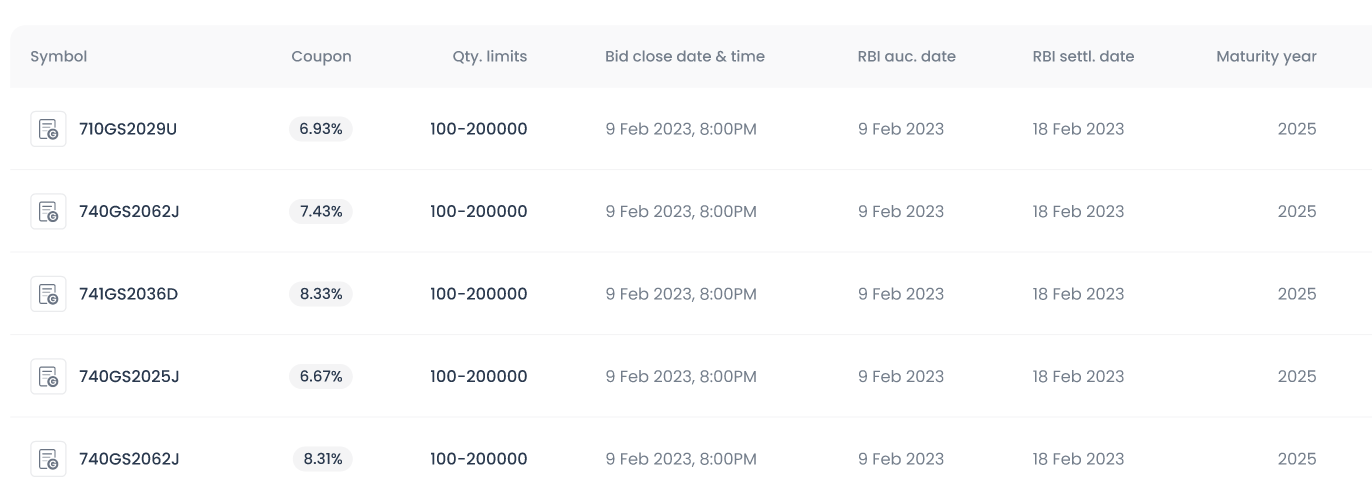Select the RBI auc. date header
The image size is (1372, 486).
tap(907, 57)
